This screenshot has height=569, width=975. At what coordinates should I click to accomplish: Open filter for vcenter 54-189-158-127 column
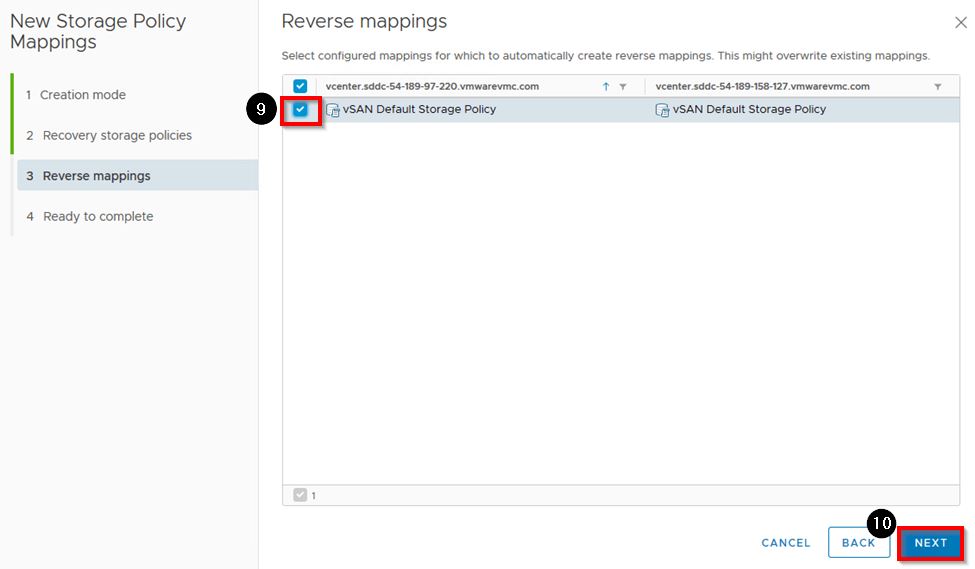pyautogui.click(x=938, y=86)
